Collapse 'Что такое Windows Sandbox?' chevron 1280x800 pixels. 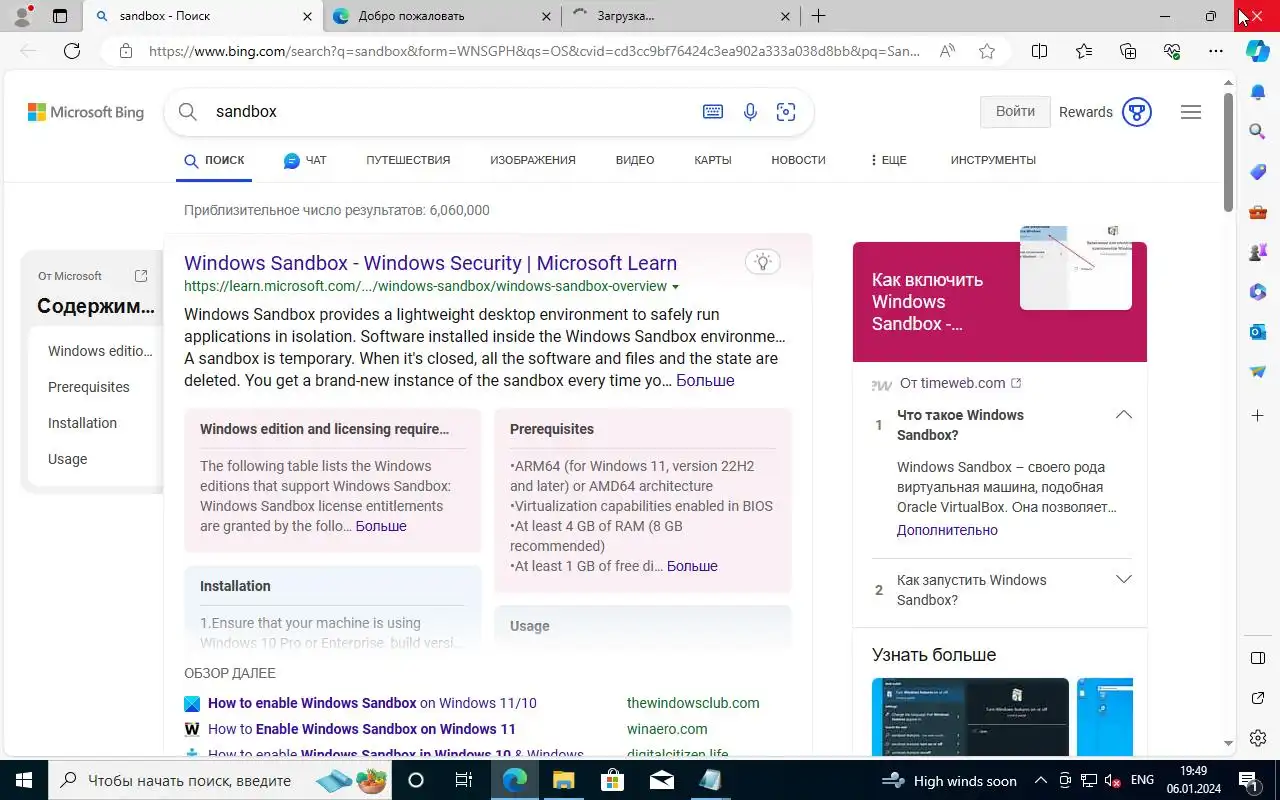1124,415
